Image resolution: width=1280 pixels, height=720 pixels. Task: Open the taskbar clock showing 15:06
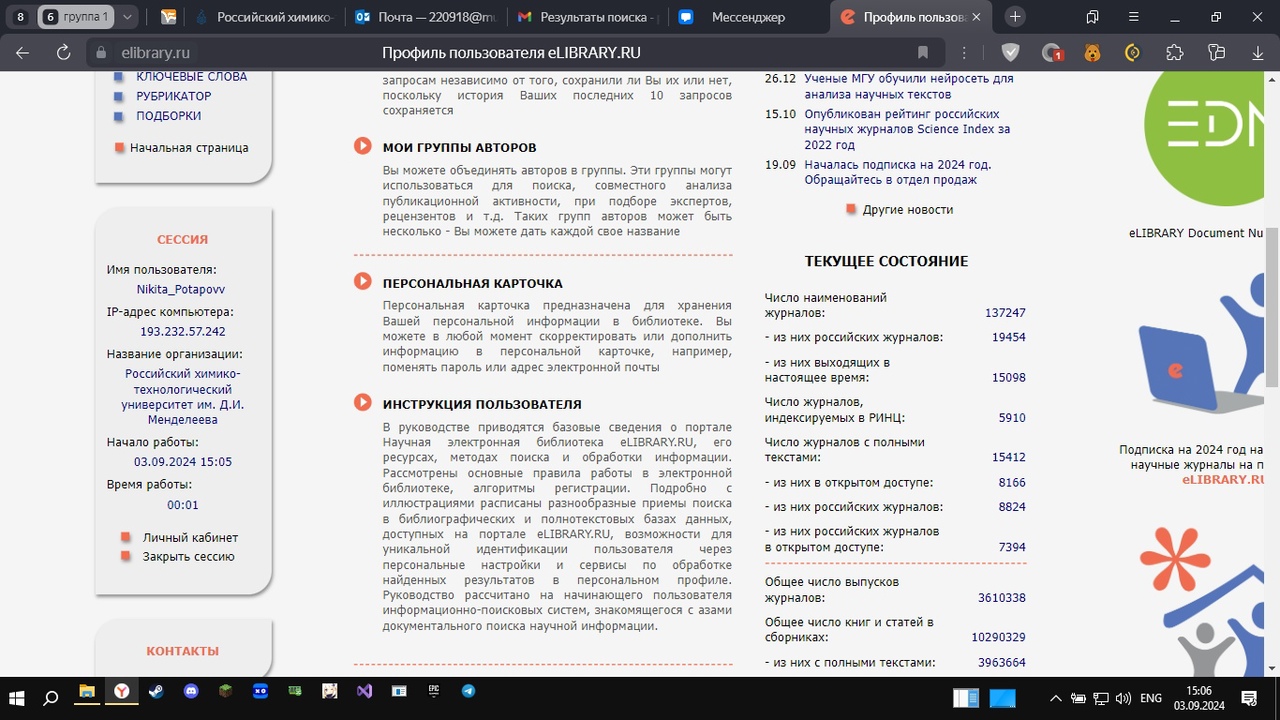pos(1198,697)
